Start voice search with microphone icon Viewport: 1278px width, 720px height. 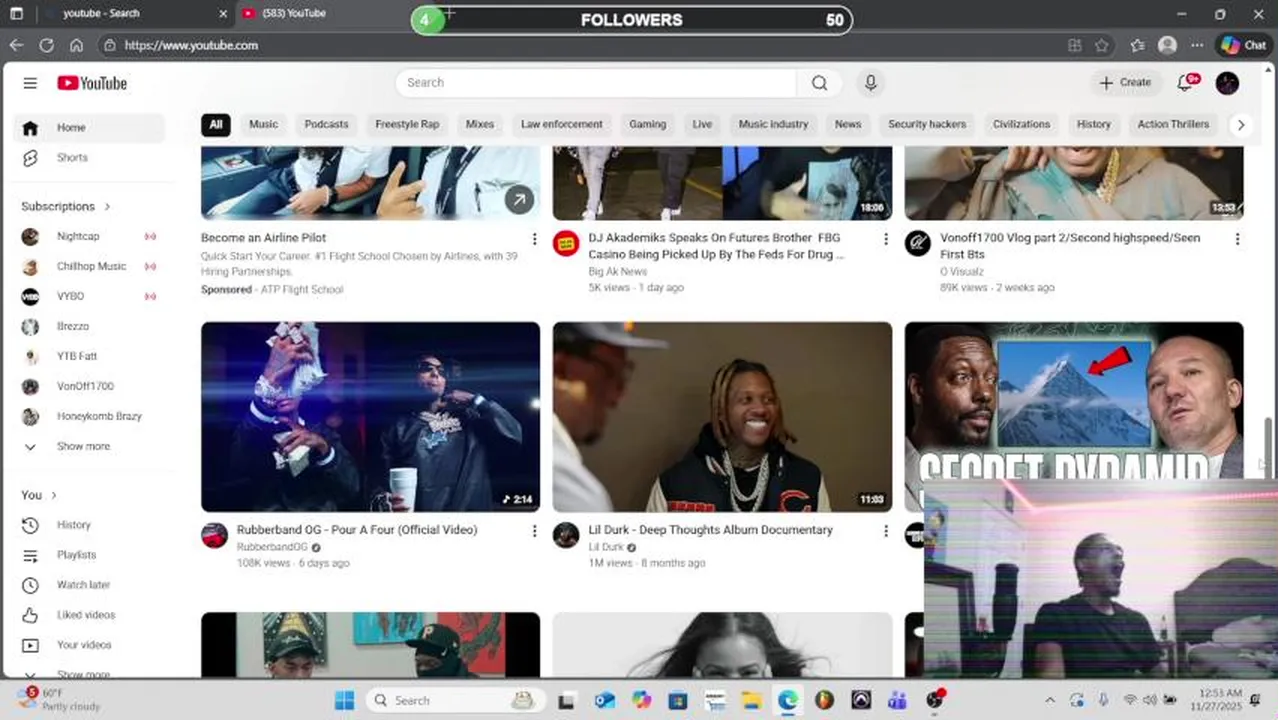point(870,83)
